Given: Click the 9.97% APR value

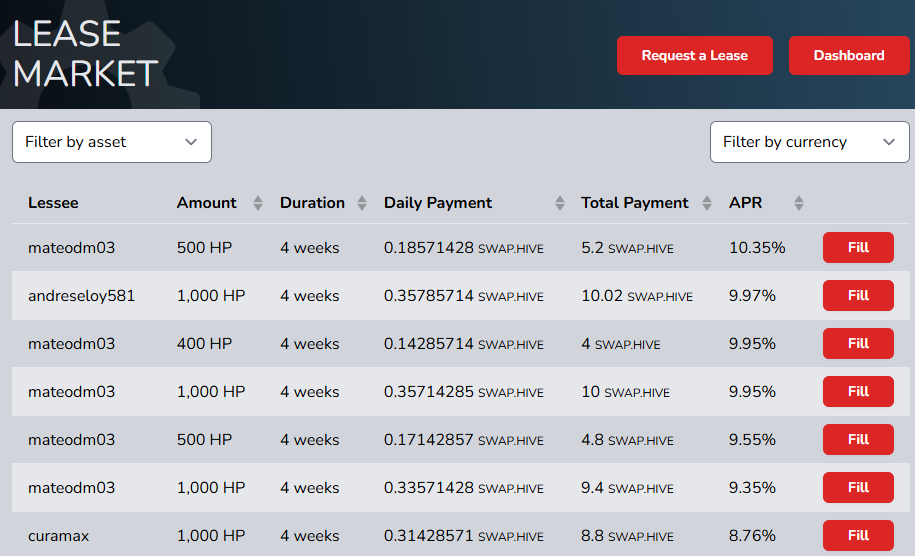Looking at the screenshot, I should tap(752, 296).
